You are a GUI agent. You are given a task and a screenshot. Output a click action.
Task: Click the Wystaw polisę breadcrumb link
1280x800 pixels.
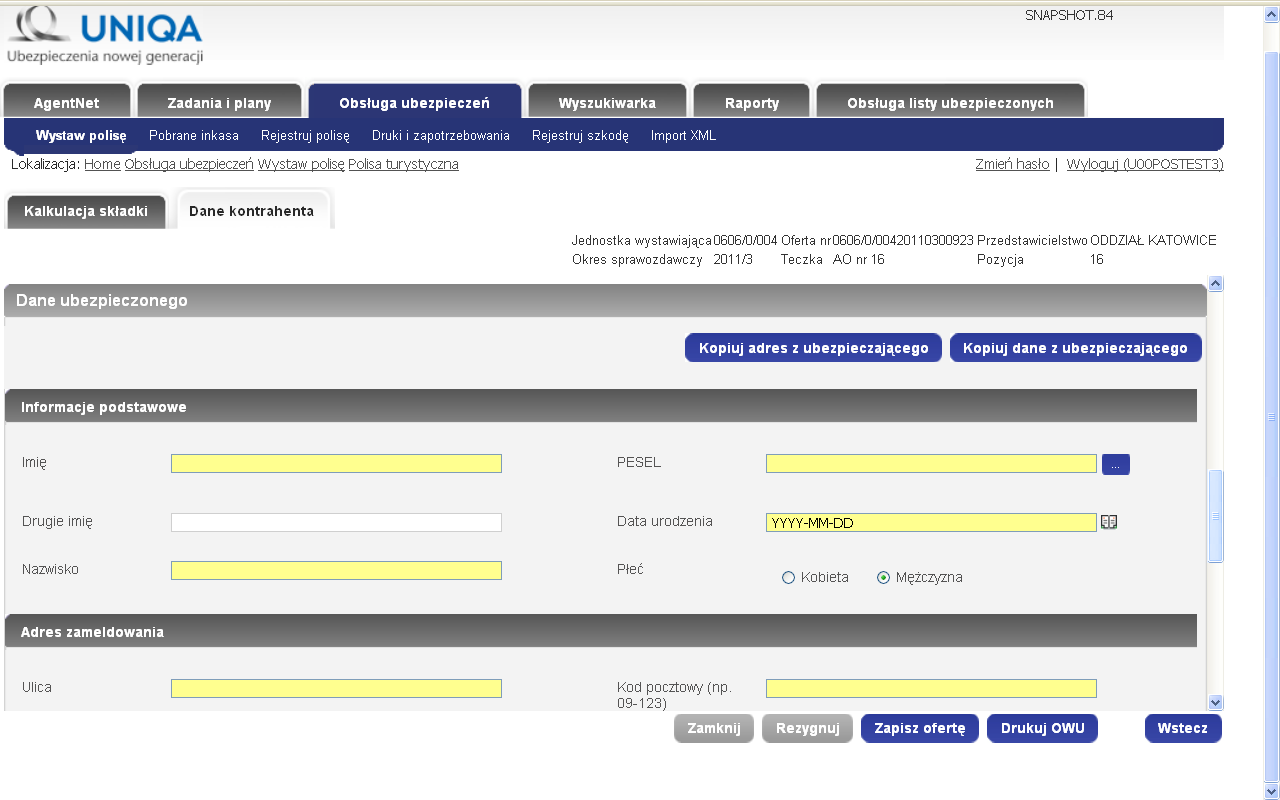click(x=301, y=164)
